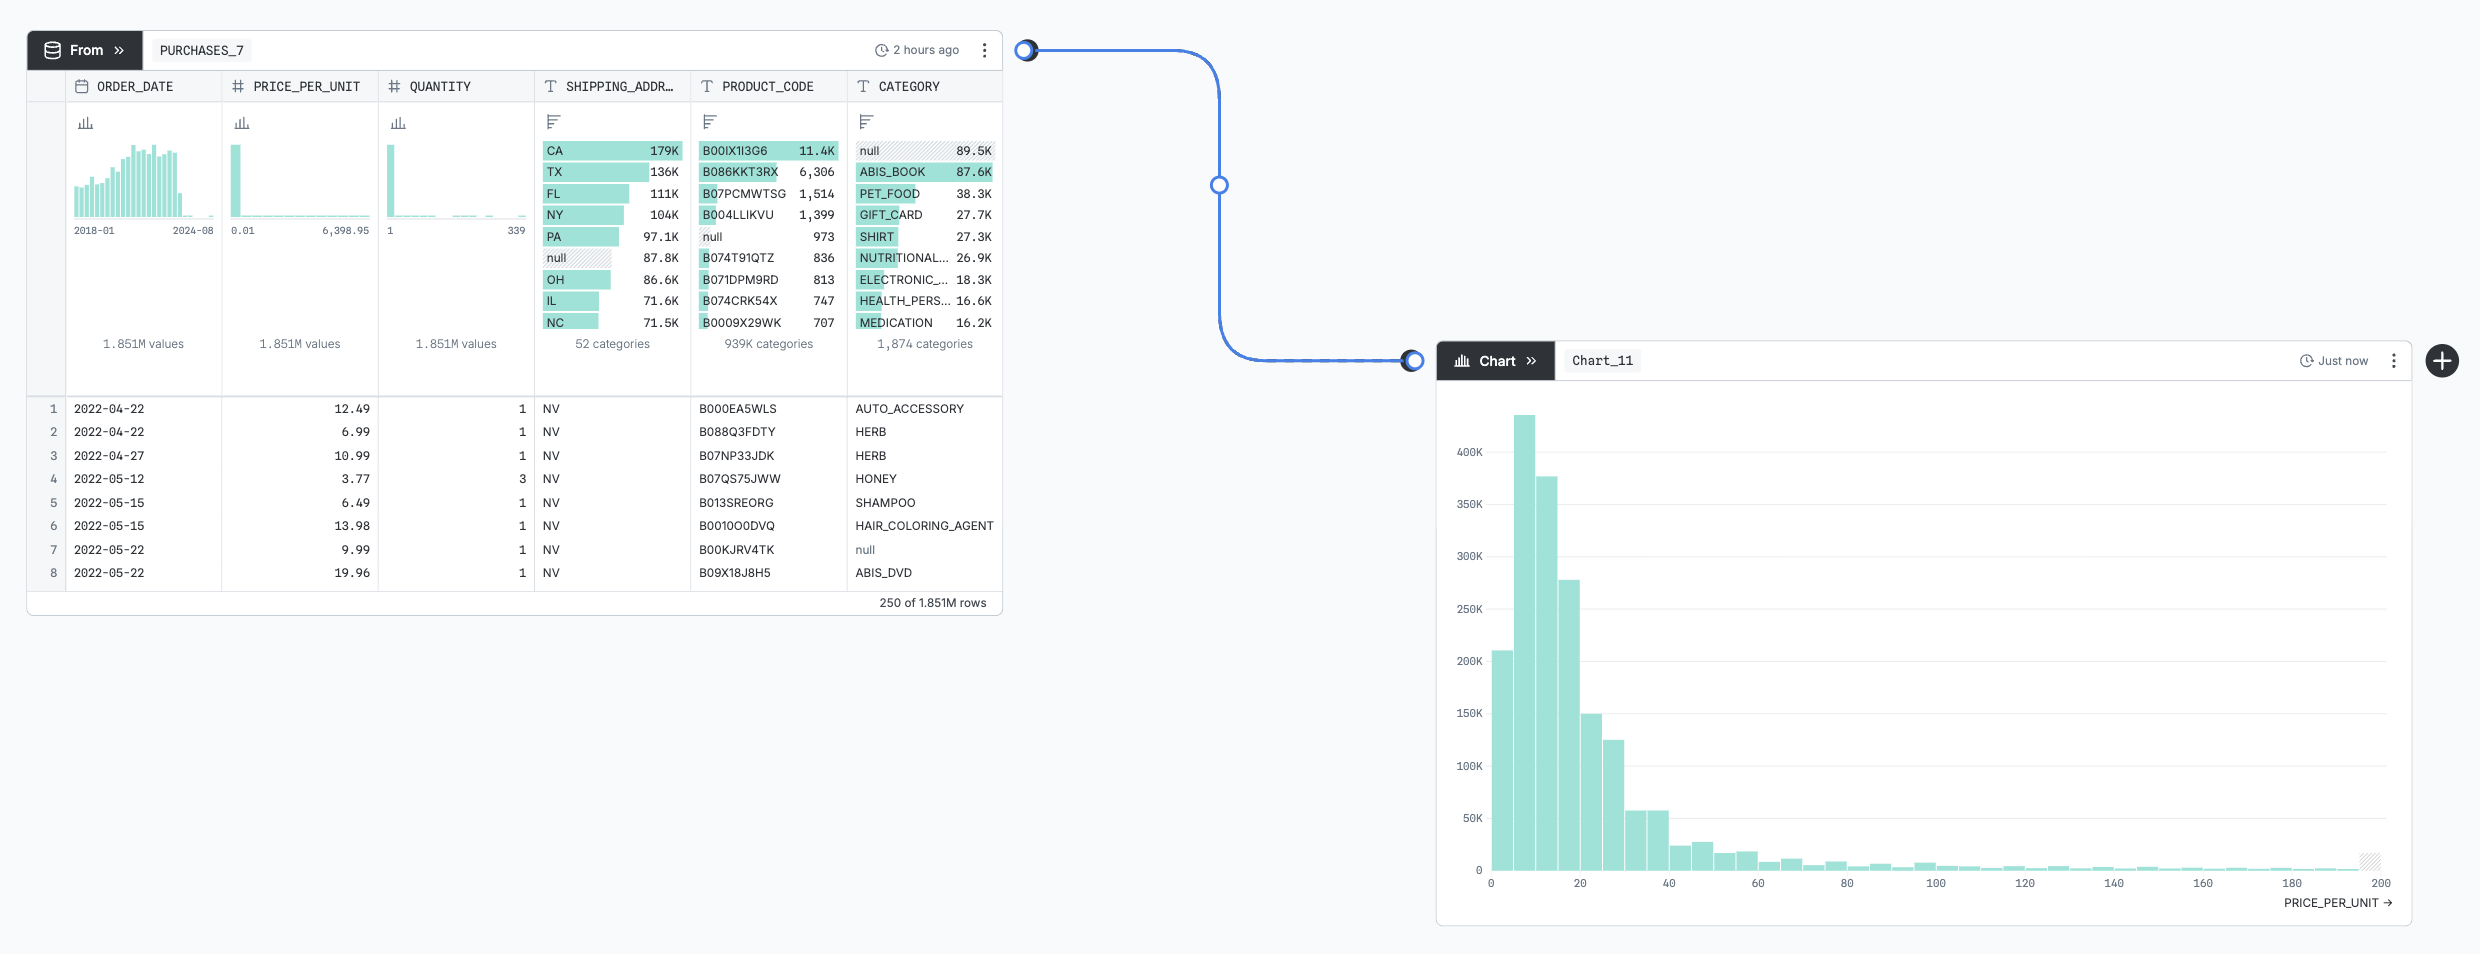Click the histogram icon under ORDER_DATE
Screen dimensions: 2480x954
(x=85, y=123)
